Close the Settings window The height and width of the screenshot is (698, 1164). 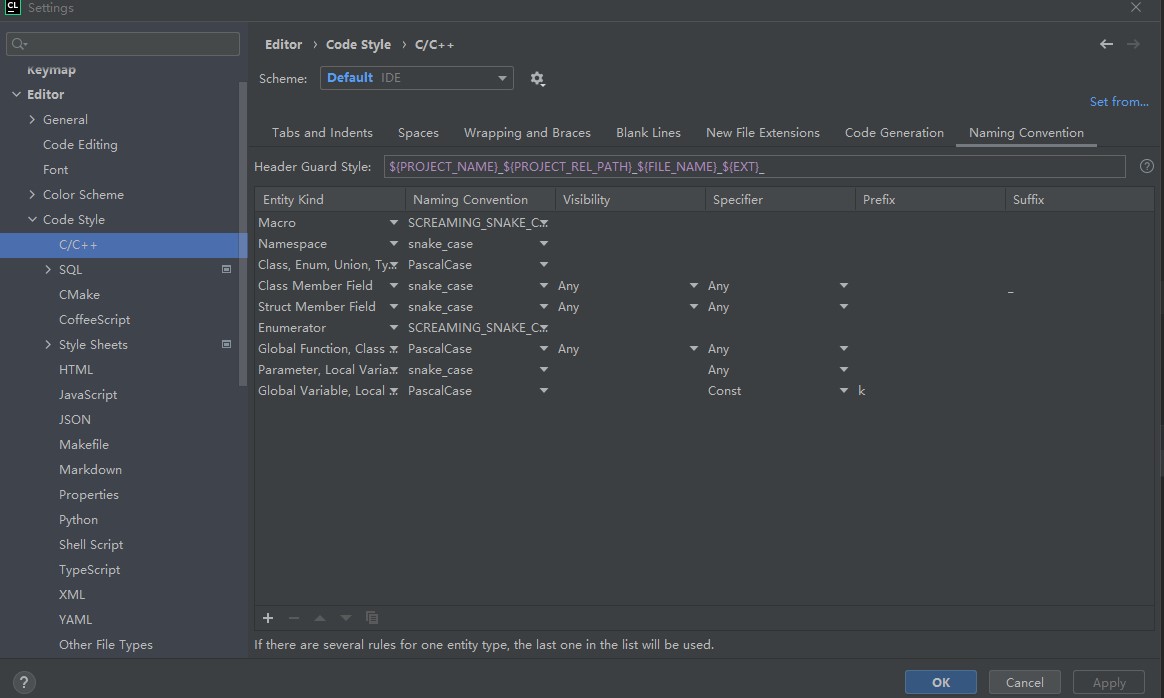pyautogui.click(x=1136, y=7)
